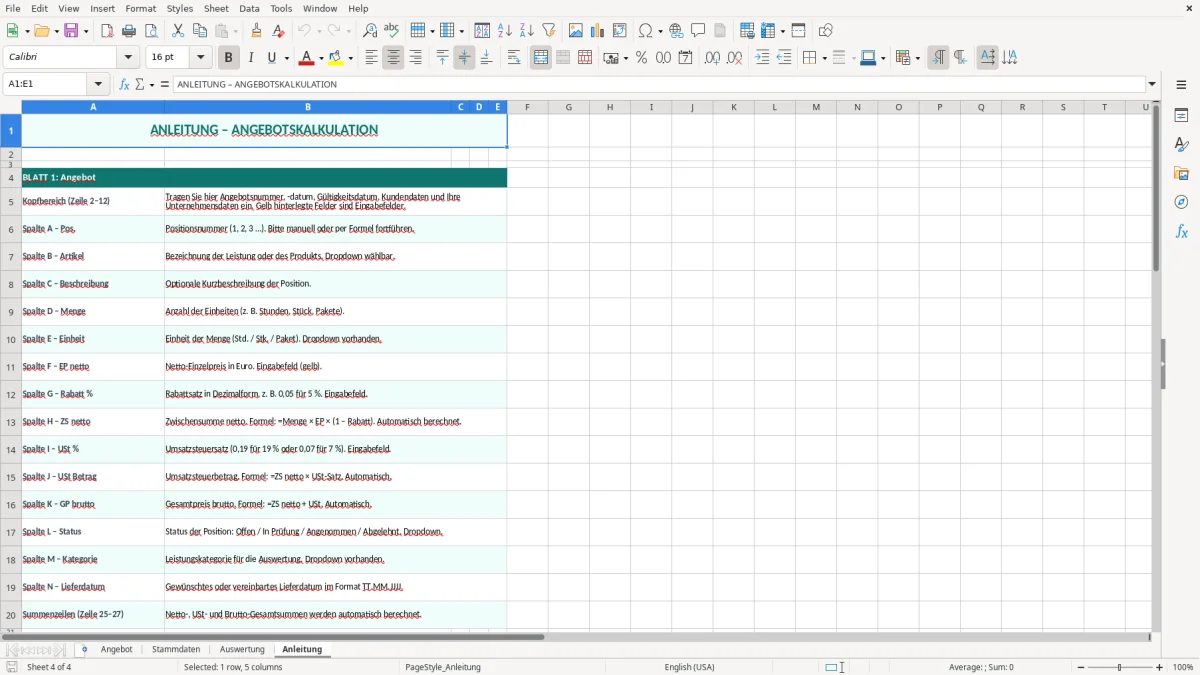This screenshot has height=675, width=1200.
Task: Toggle bold formatting
Action: 229,58
